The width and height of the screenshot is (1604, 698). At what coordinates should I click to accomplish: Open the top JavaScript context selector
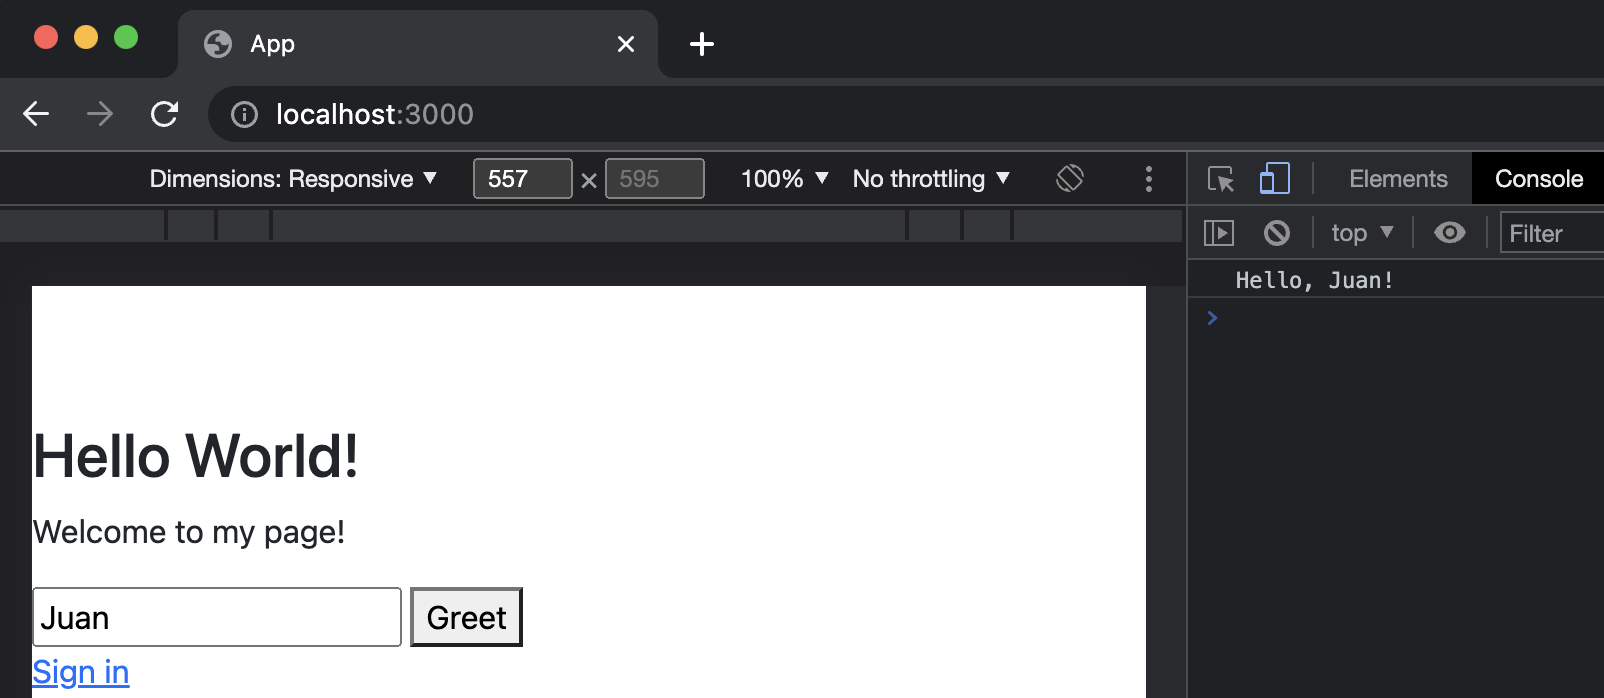click(1361, 233)
